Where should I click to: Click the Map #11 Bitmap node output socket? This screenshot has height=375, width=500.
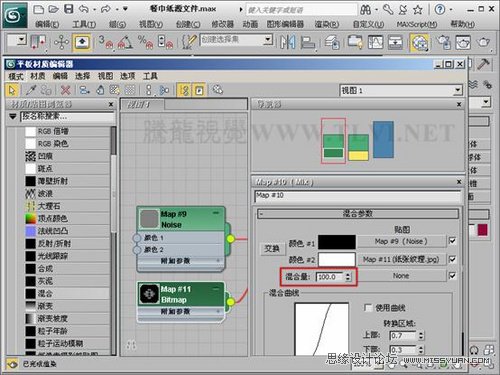tap(230, 302)
